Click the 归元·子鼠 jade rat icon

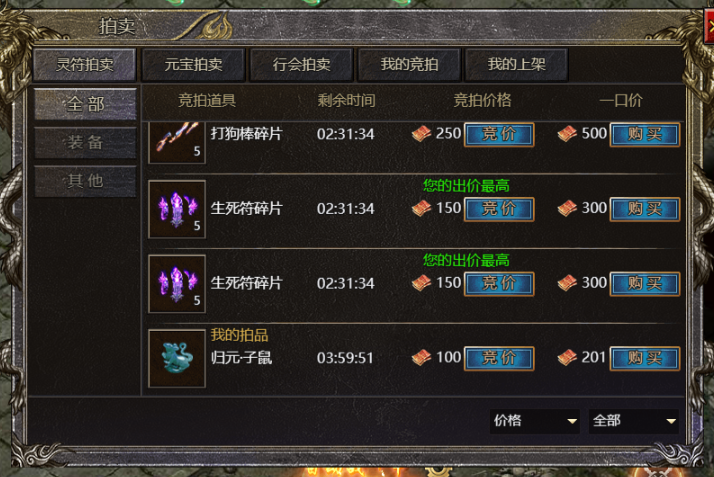(x=177, y=359)
